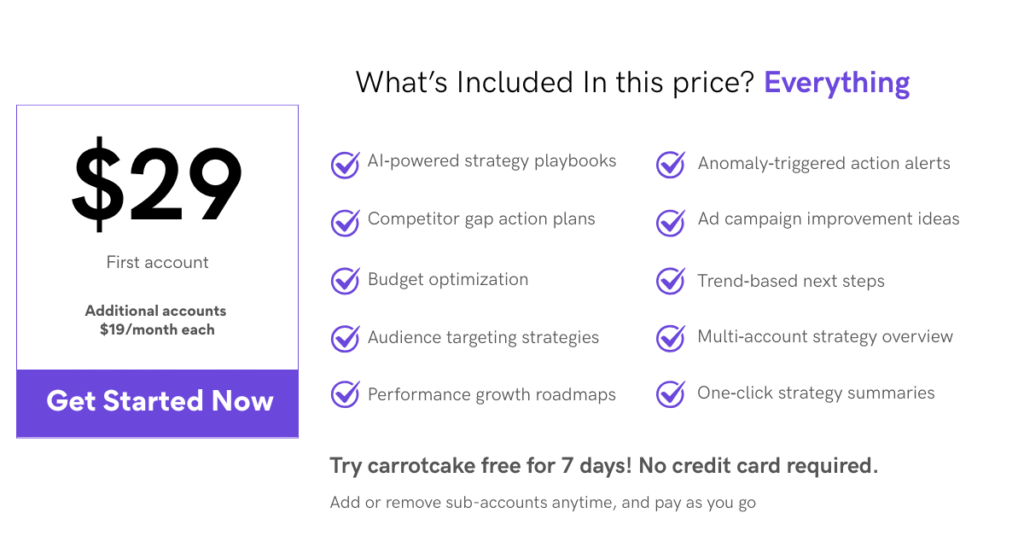Select the checkmark beside Budget optimization
Image resolution: width=1024 pixels, height=536 pixels.
point(345,281)
